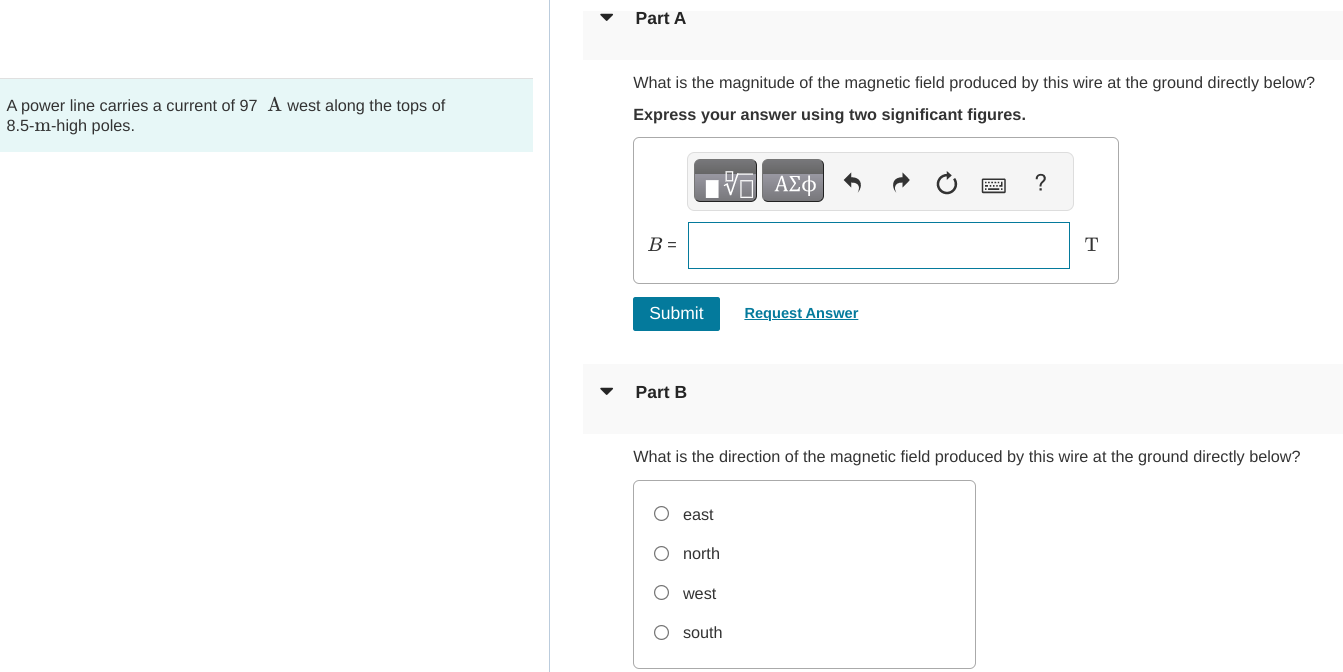Select the east radio option
The height and width of the screenshot is (672, 1343).
click(x=661, y=514)
